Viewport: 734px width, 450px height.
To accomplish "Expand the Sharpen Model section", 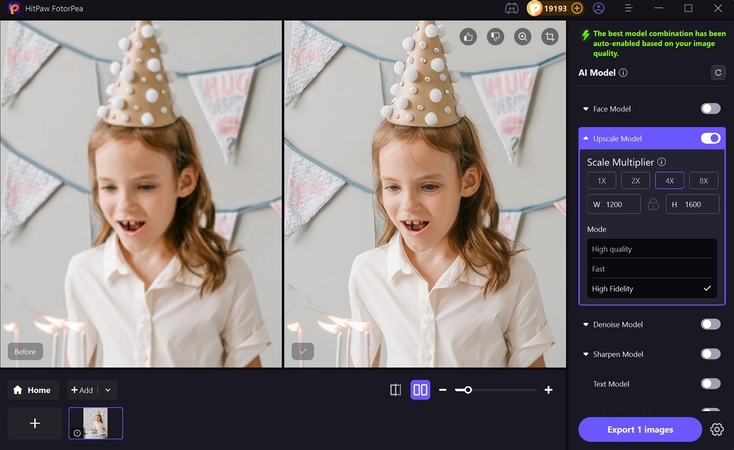I will [585, 354].
